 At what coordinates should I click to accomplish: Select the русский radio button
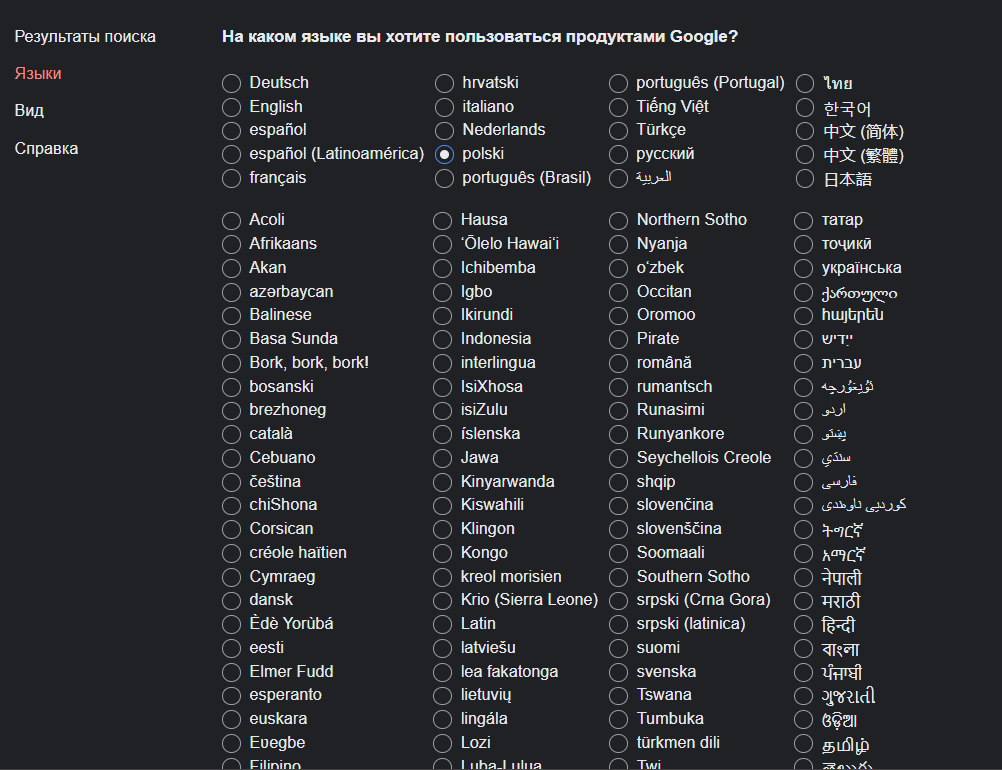[x=619, y=155]
